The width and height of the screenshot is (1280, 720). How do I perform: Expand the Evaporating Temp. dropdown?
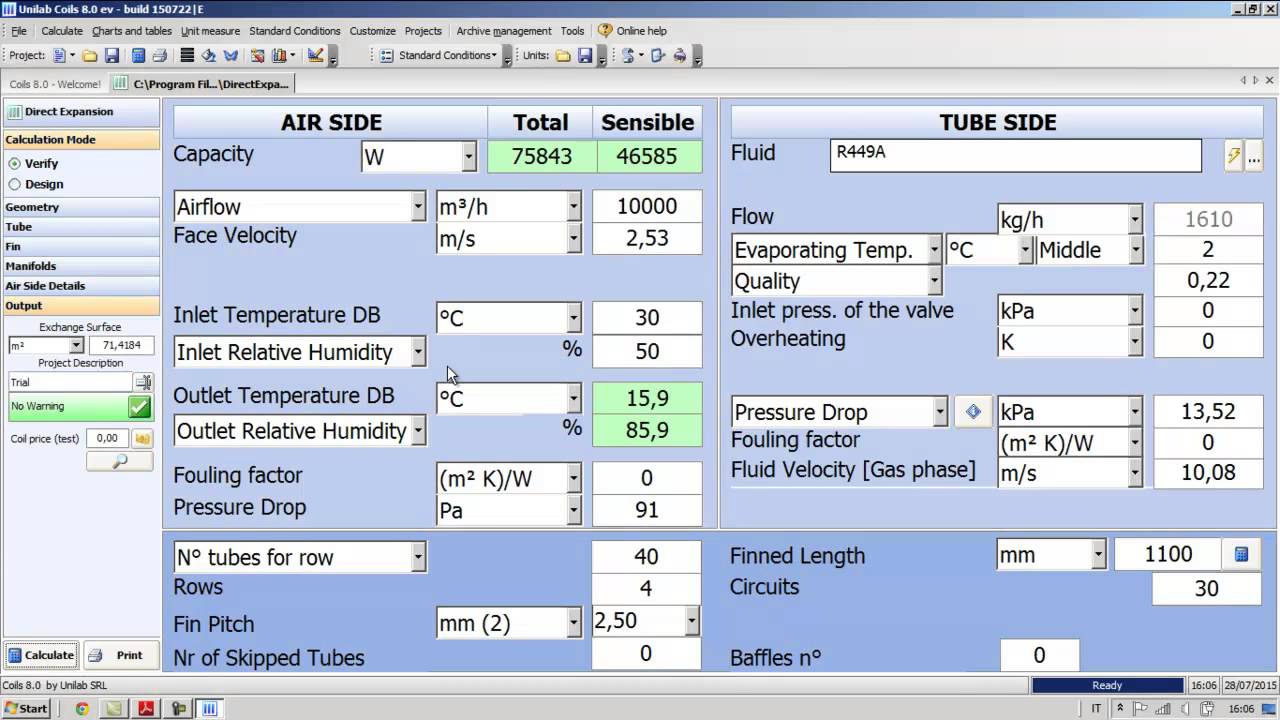[x=934, y=250]
